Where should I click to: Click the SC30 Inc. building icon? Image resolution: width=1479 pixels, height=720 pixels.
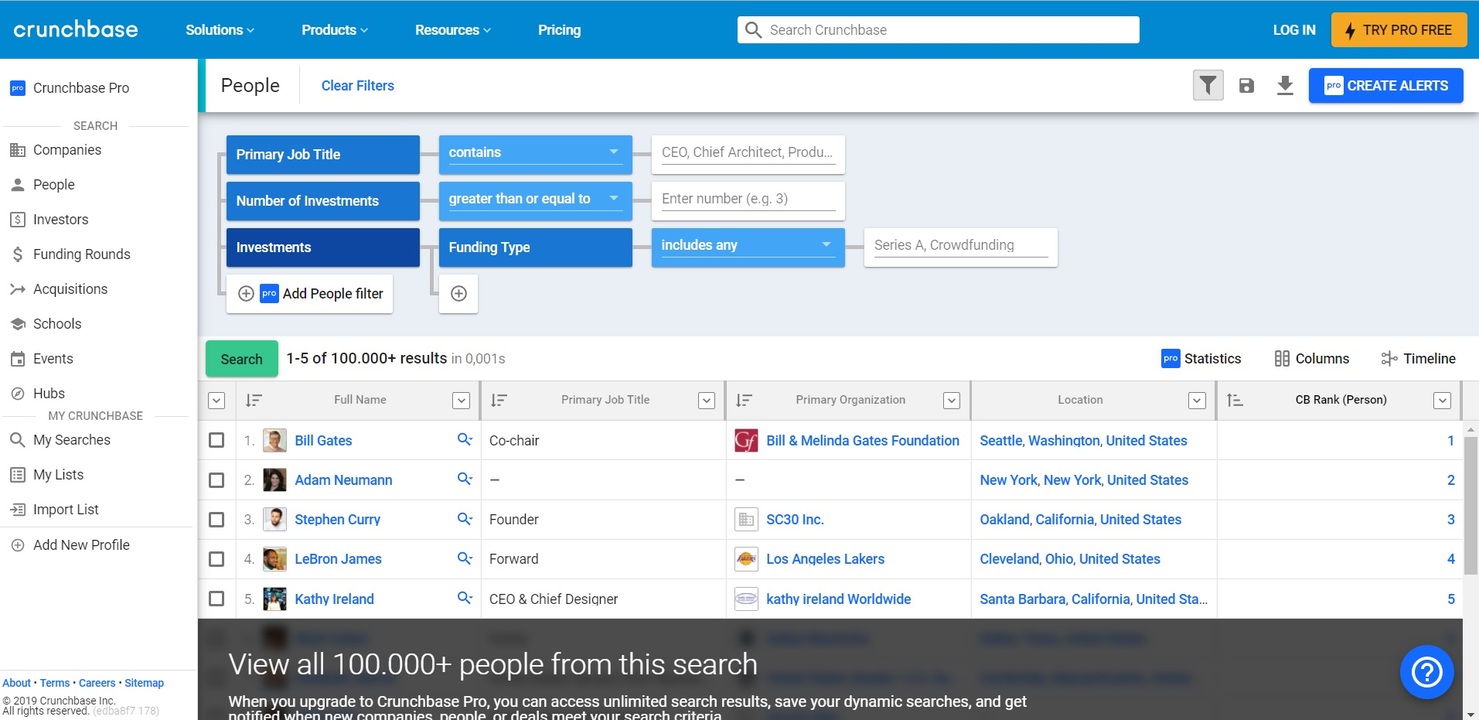(746, 519)
